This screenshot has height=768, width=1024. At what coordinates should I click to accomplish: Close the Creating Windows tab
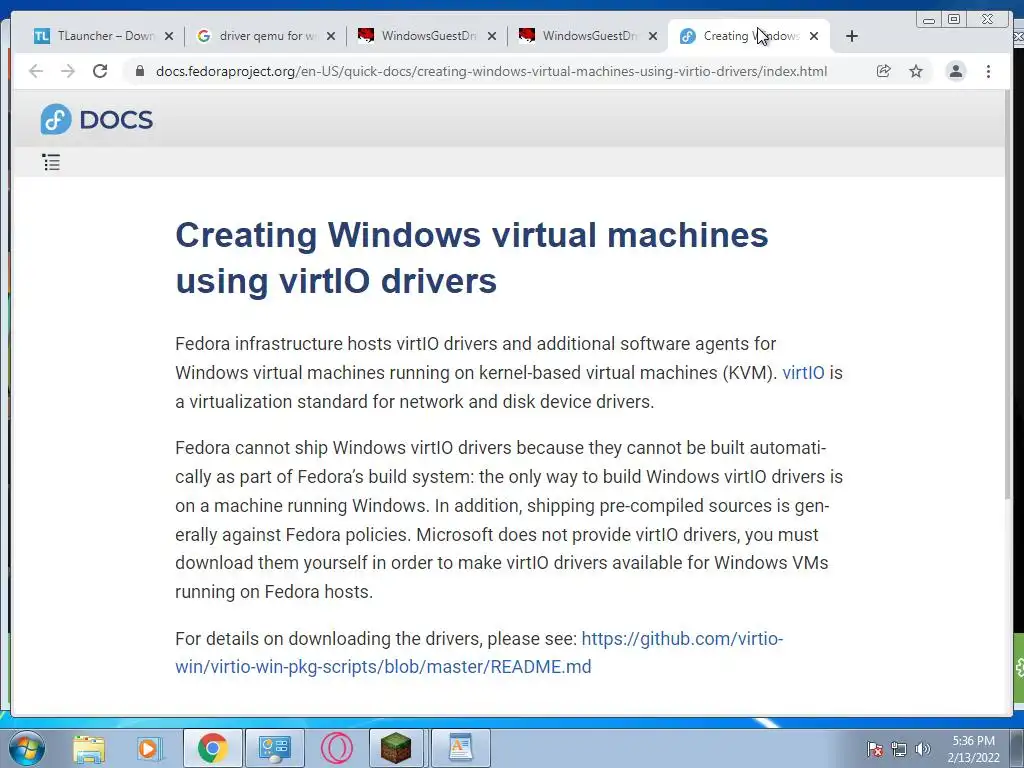[x=814, y=36]
